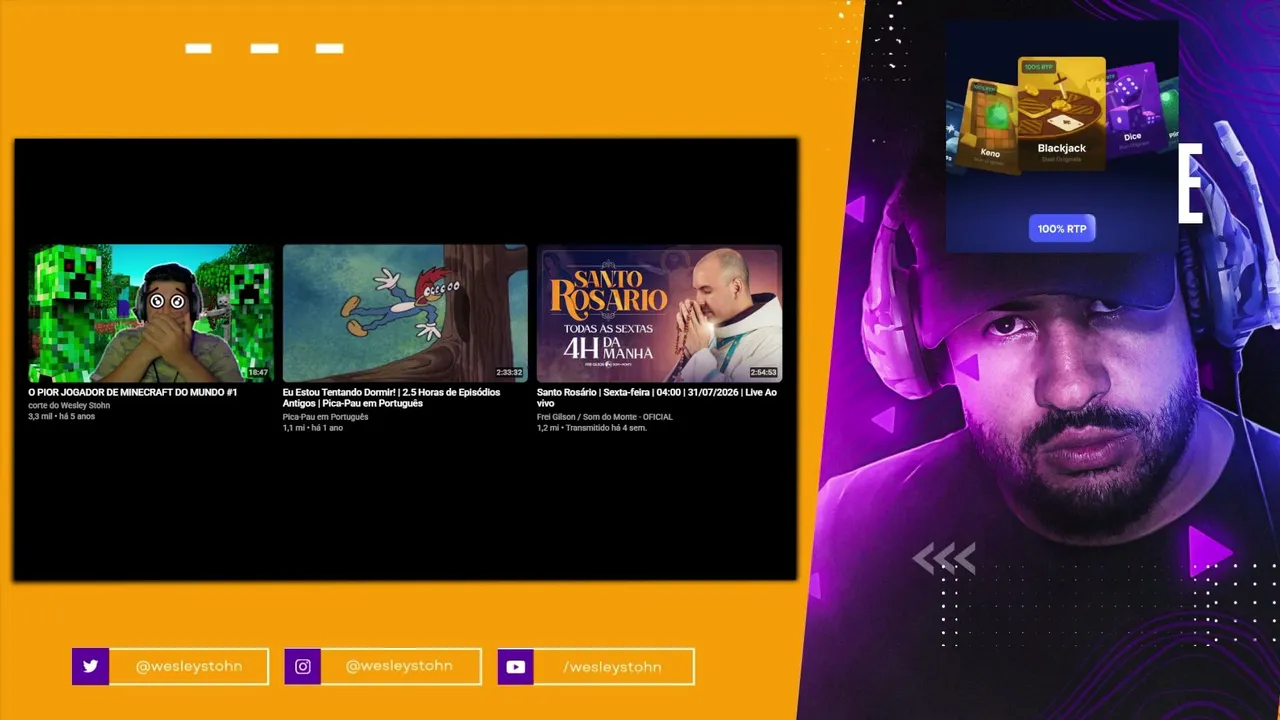Click the 2:54:53 duration badge
This screenshot has height=720, width=1280.
[763, 373]
